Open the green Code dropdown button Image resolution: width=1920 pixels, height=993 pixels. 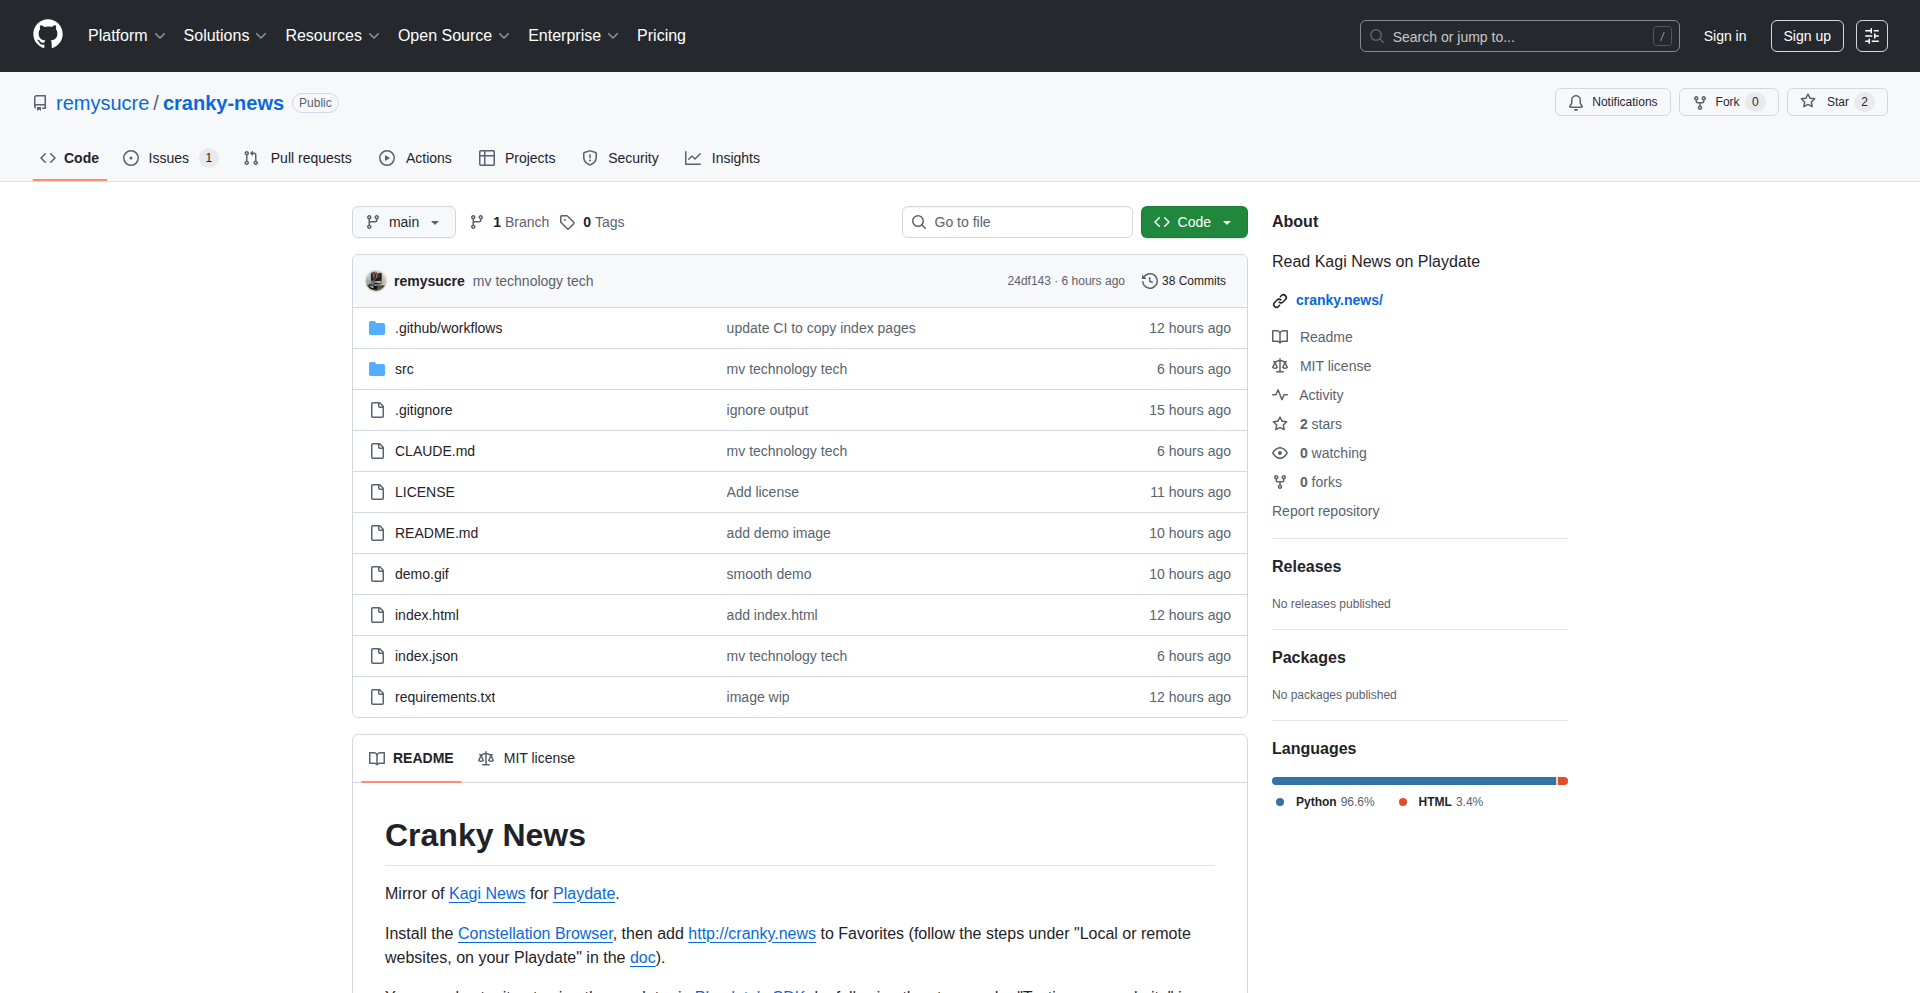[x=1193, y=222]
